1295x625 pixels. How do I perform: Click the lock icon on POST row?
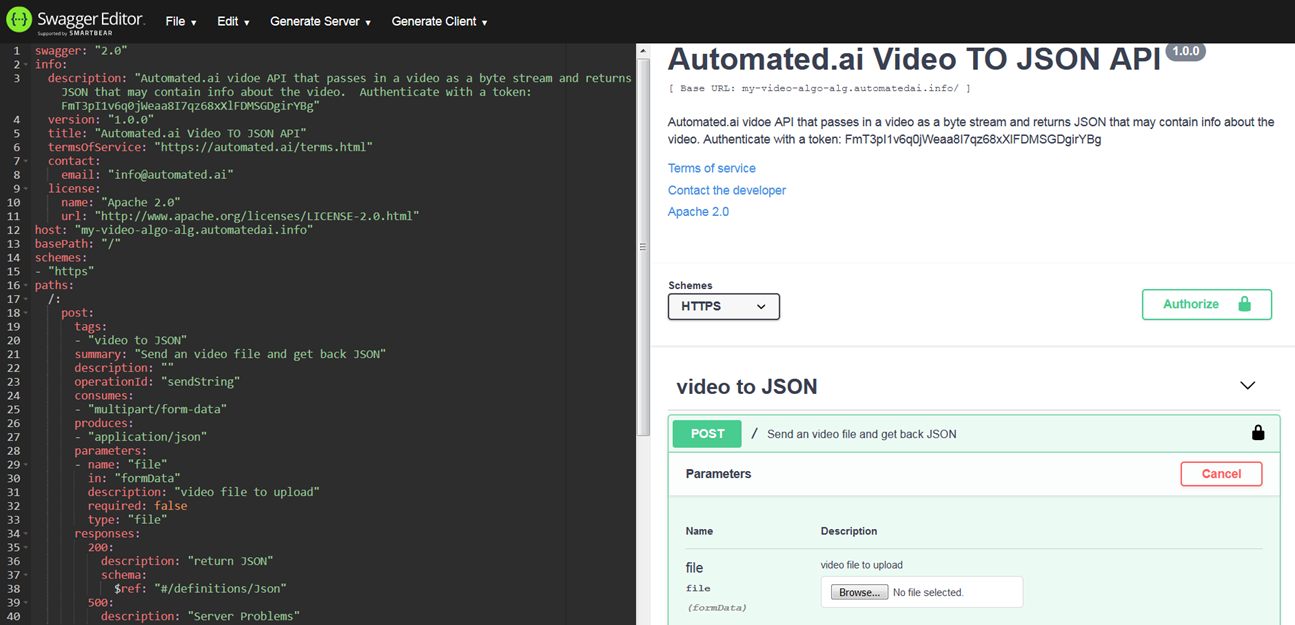click(1258, 433)
